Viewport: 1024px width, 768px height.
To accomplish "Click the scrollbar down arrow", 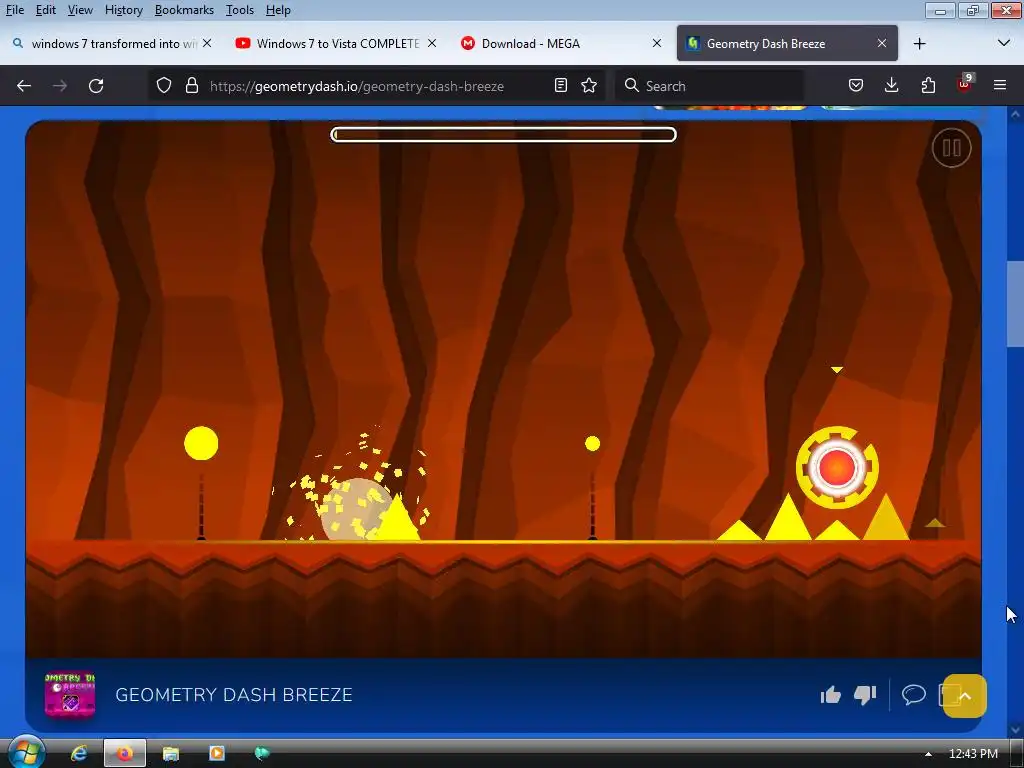I will 1015,729.
